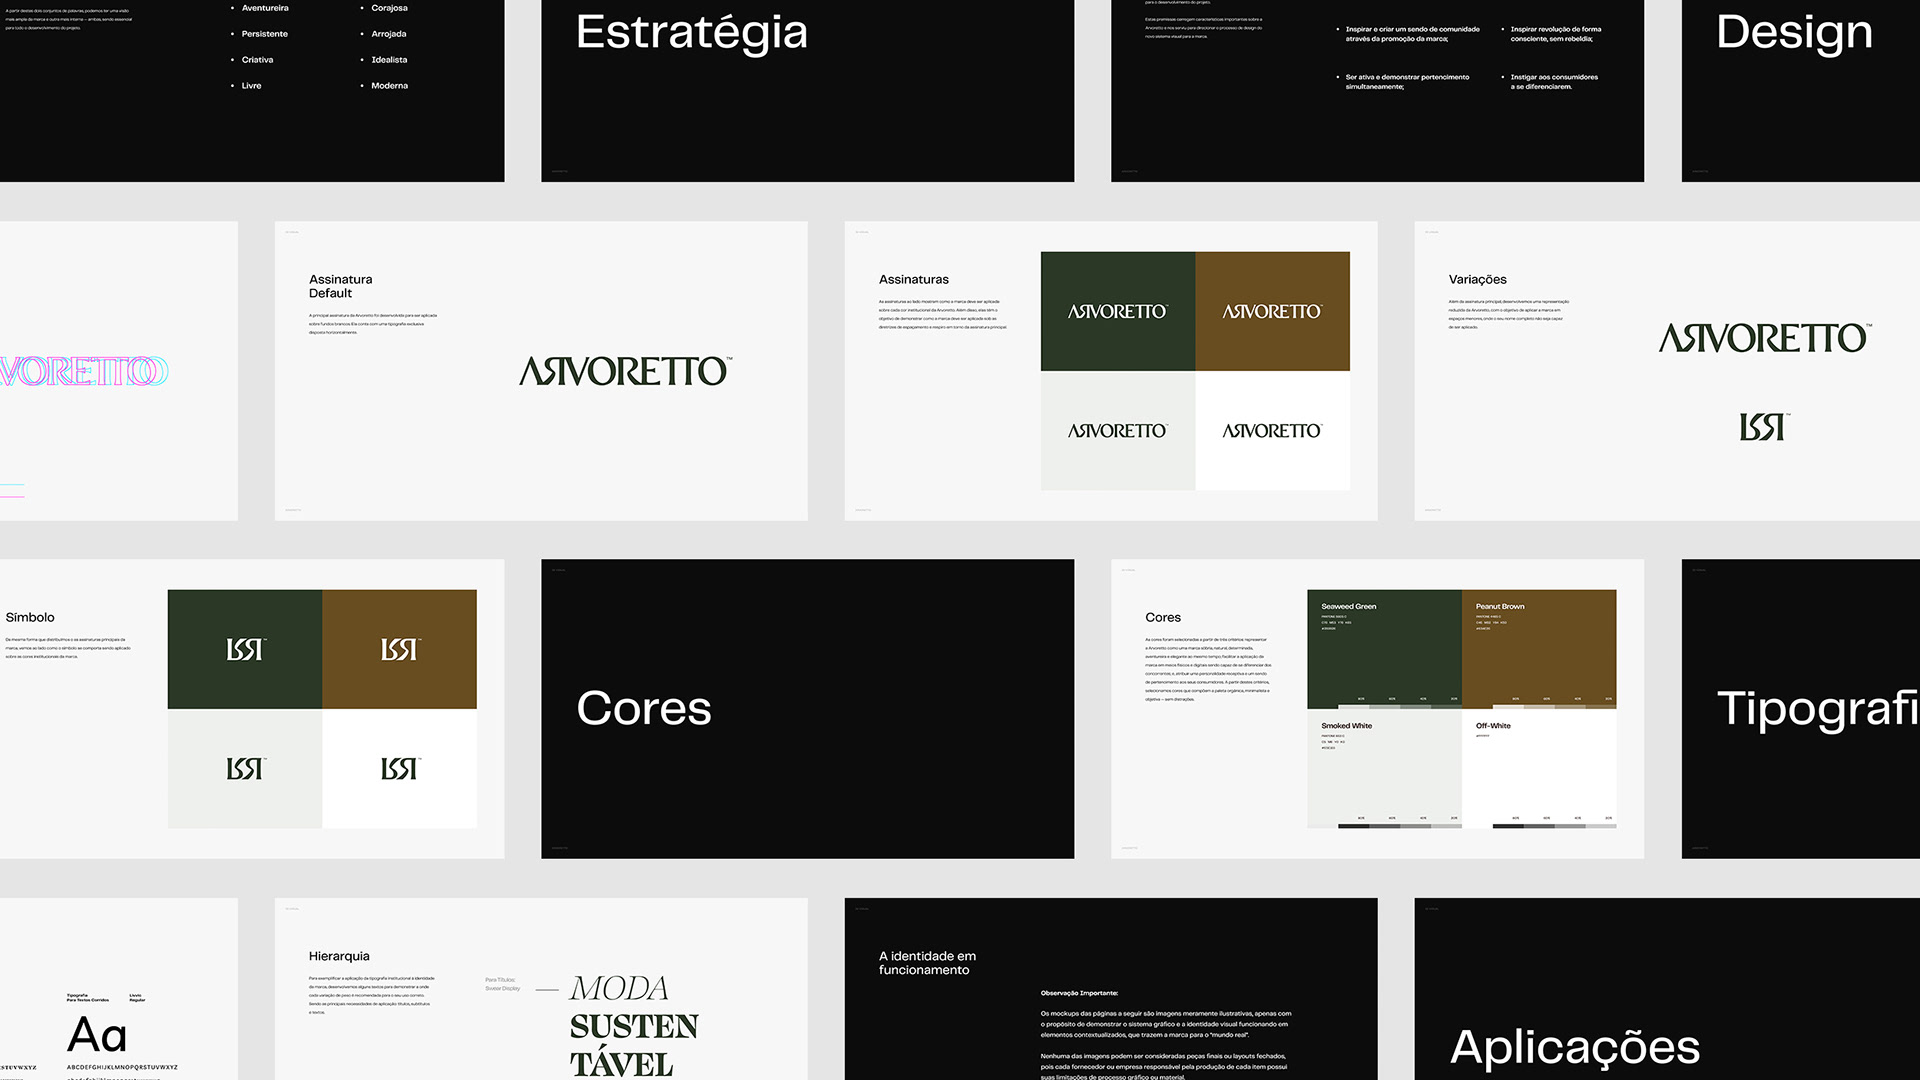Pick the Seaweed Green color swatch
Image resolution: width=1920 pixels, height=1080 pixels.
pyautogui.click(x=1384, y=649)
